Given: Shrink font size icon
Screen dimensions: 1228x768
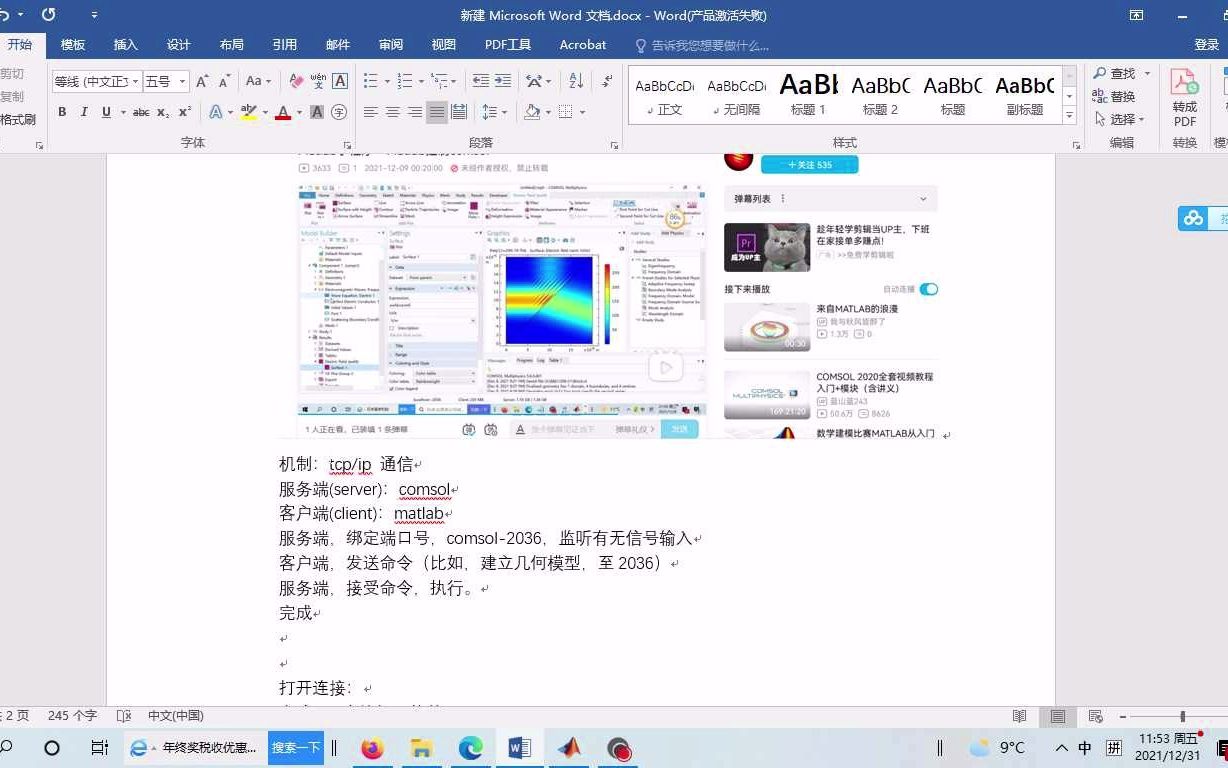Looking at the screenshot, I should coord(223,81).
